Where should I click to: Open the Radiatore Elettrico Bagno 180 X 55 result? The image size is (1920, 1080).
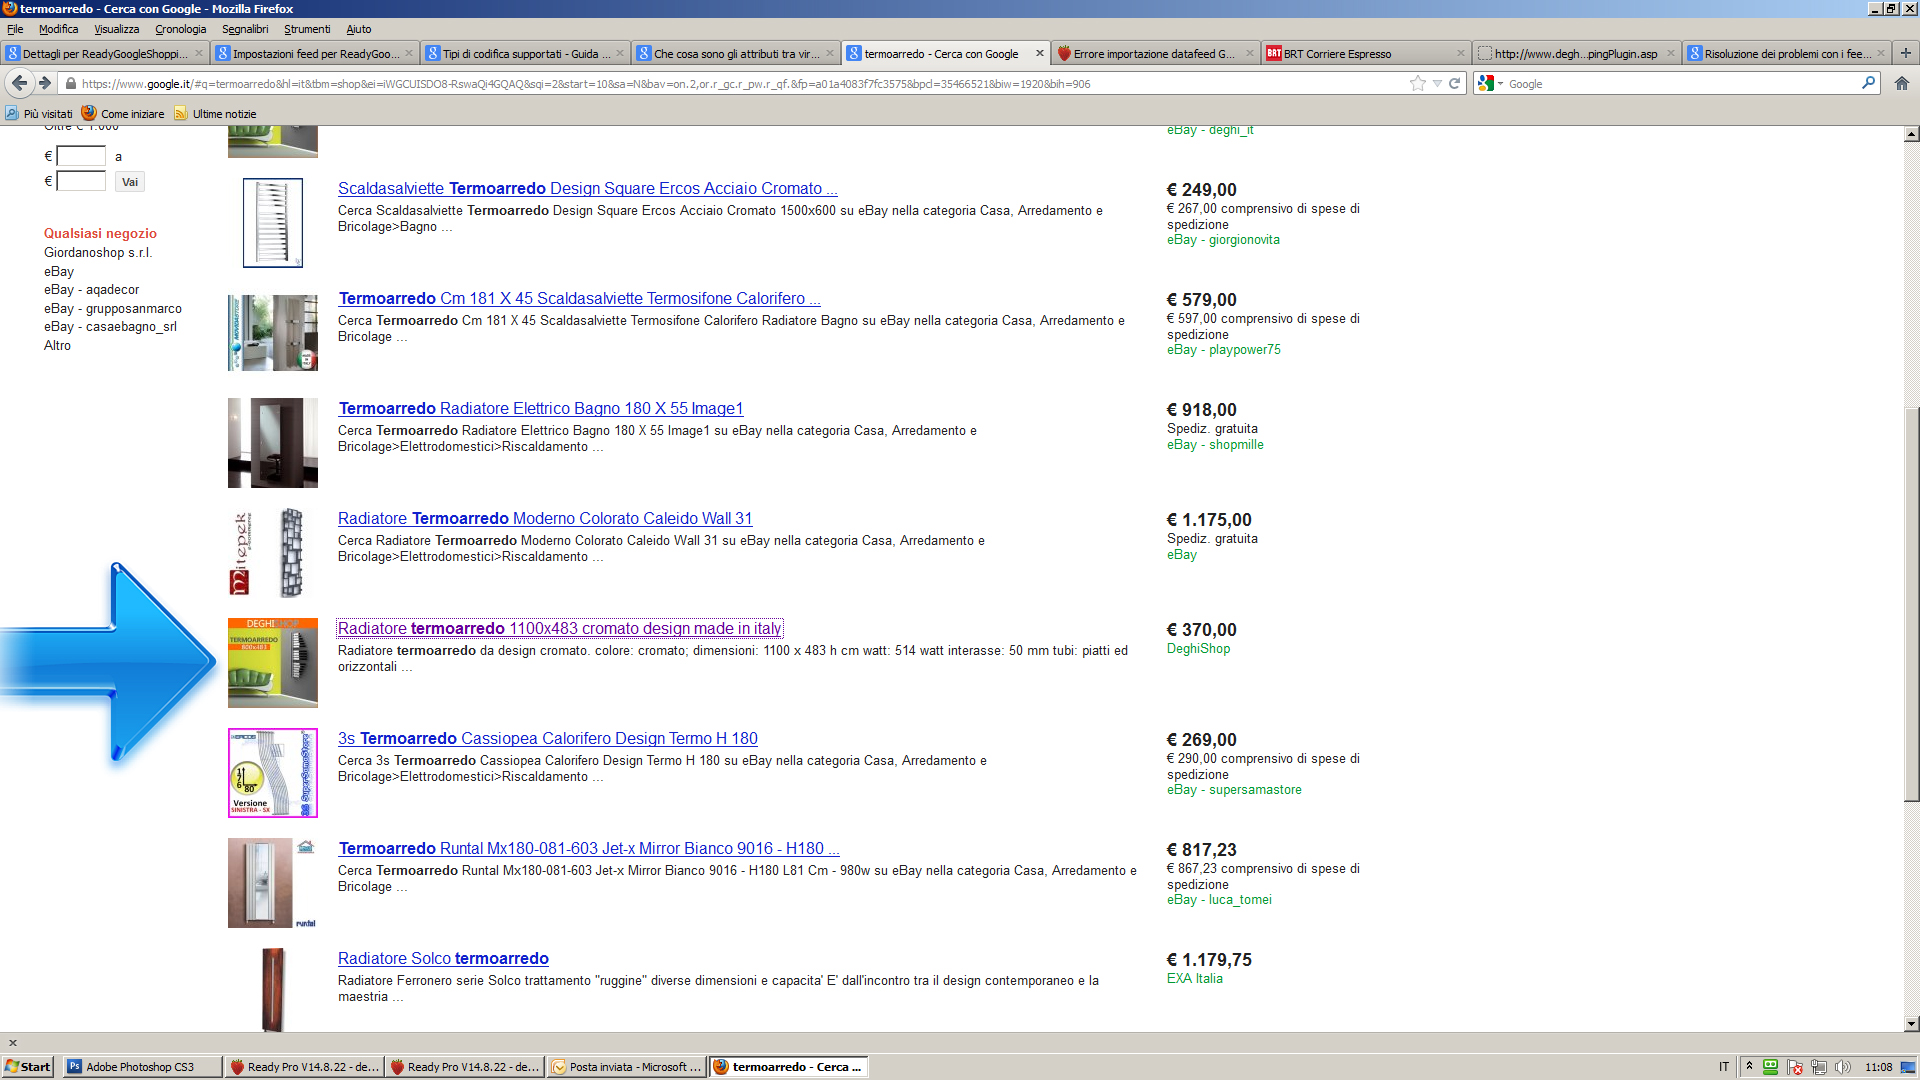[541, 408]
